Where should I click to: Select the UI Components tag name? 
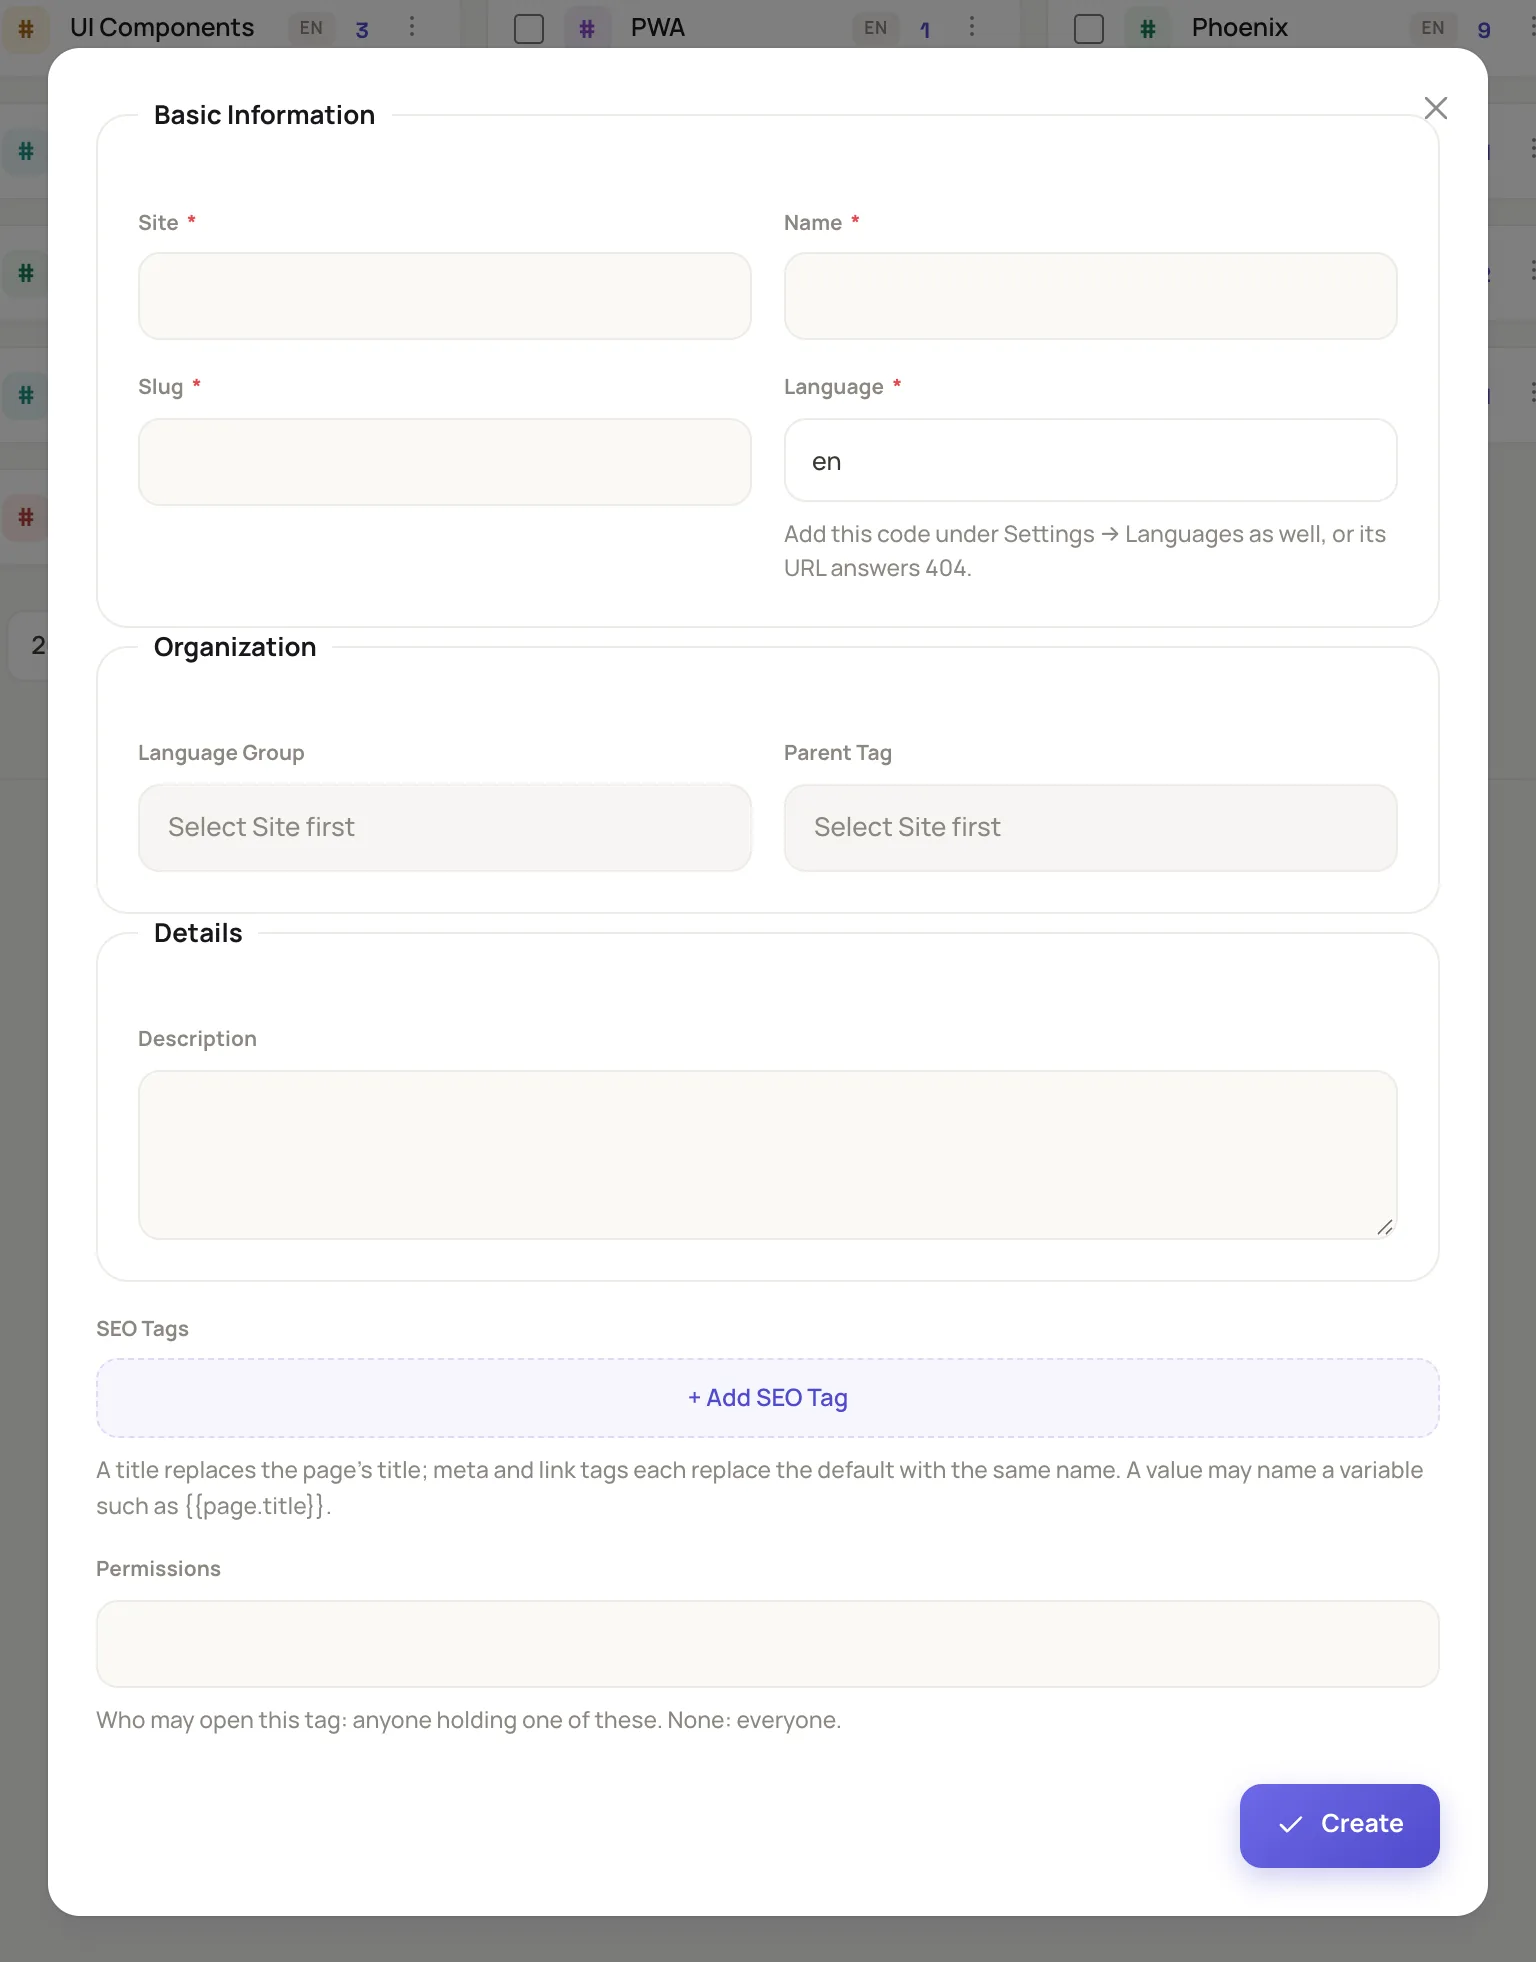pos(162,28)
